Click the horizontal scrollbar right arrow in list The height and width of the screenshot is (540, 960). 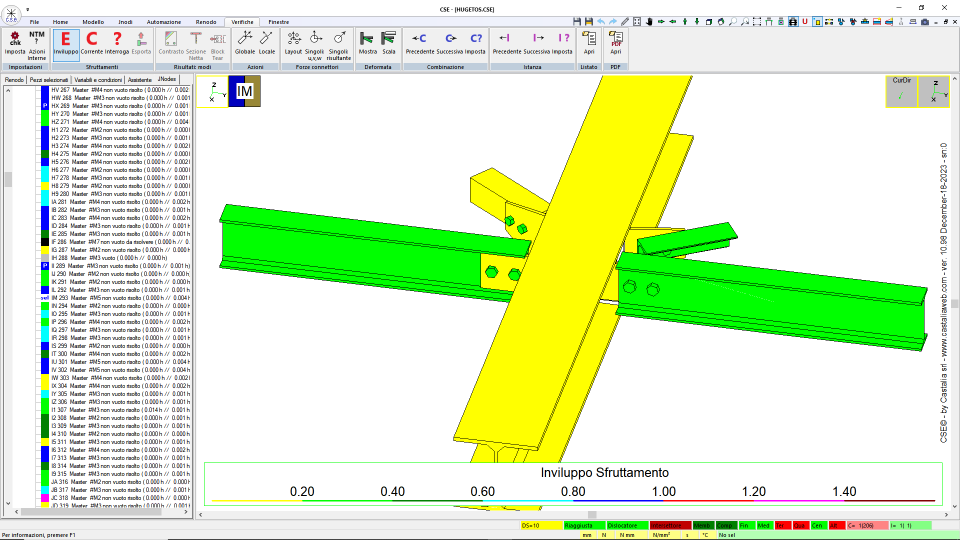(x=186, y=512)
